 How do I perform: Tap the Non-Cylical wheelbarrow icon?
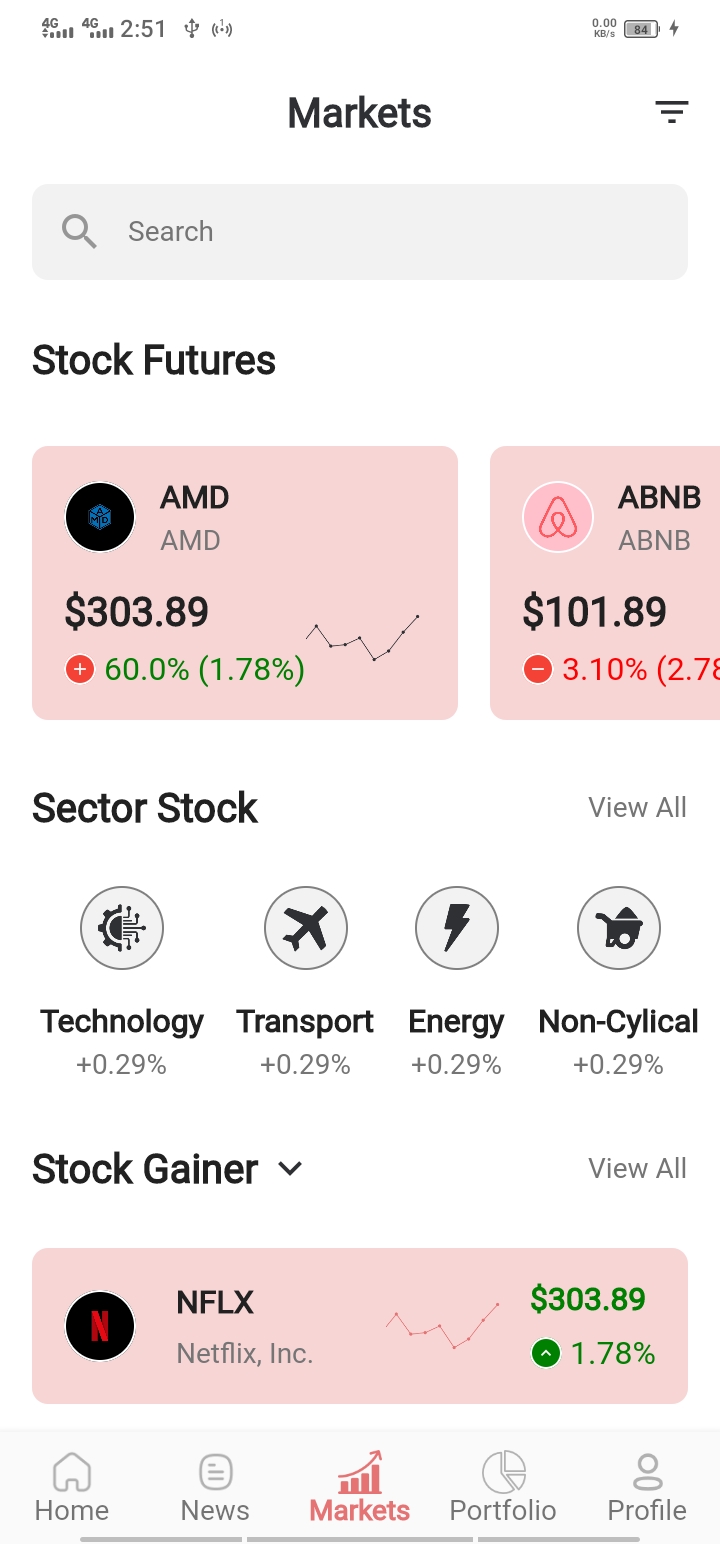click(x=619, y=928)
